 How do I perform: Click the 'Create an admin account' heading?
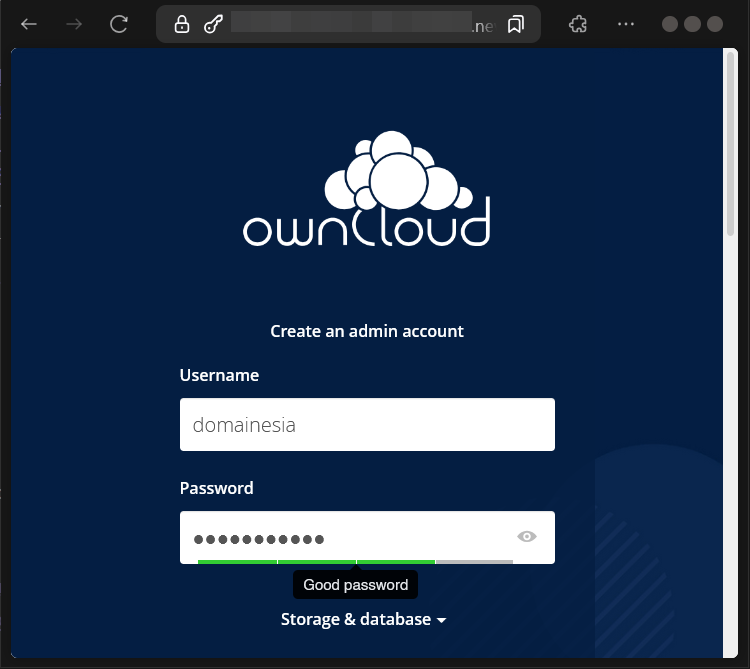367,331
